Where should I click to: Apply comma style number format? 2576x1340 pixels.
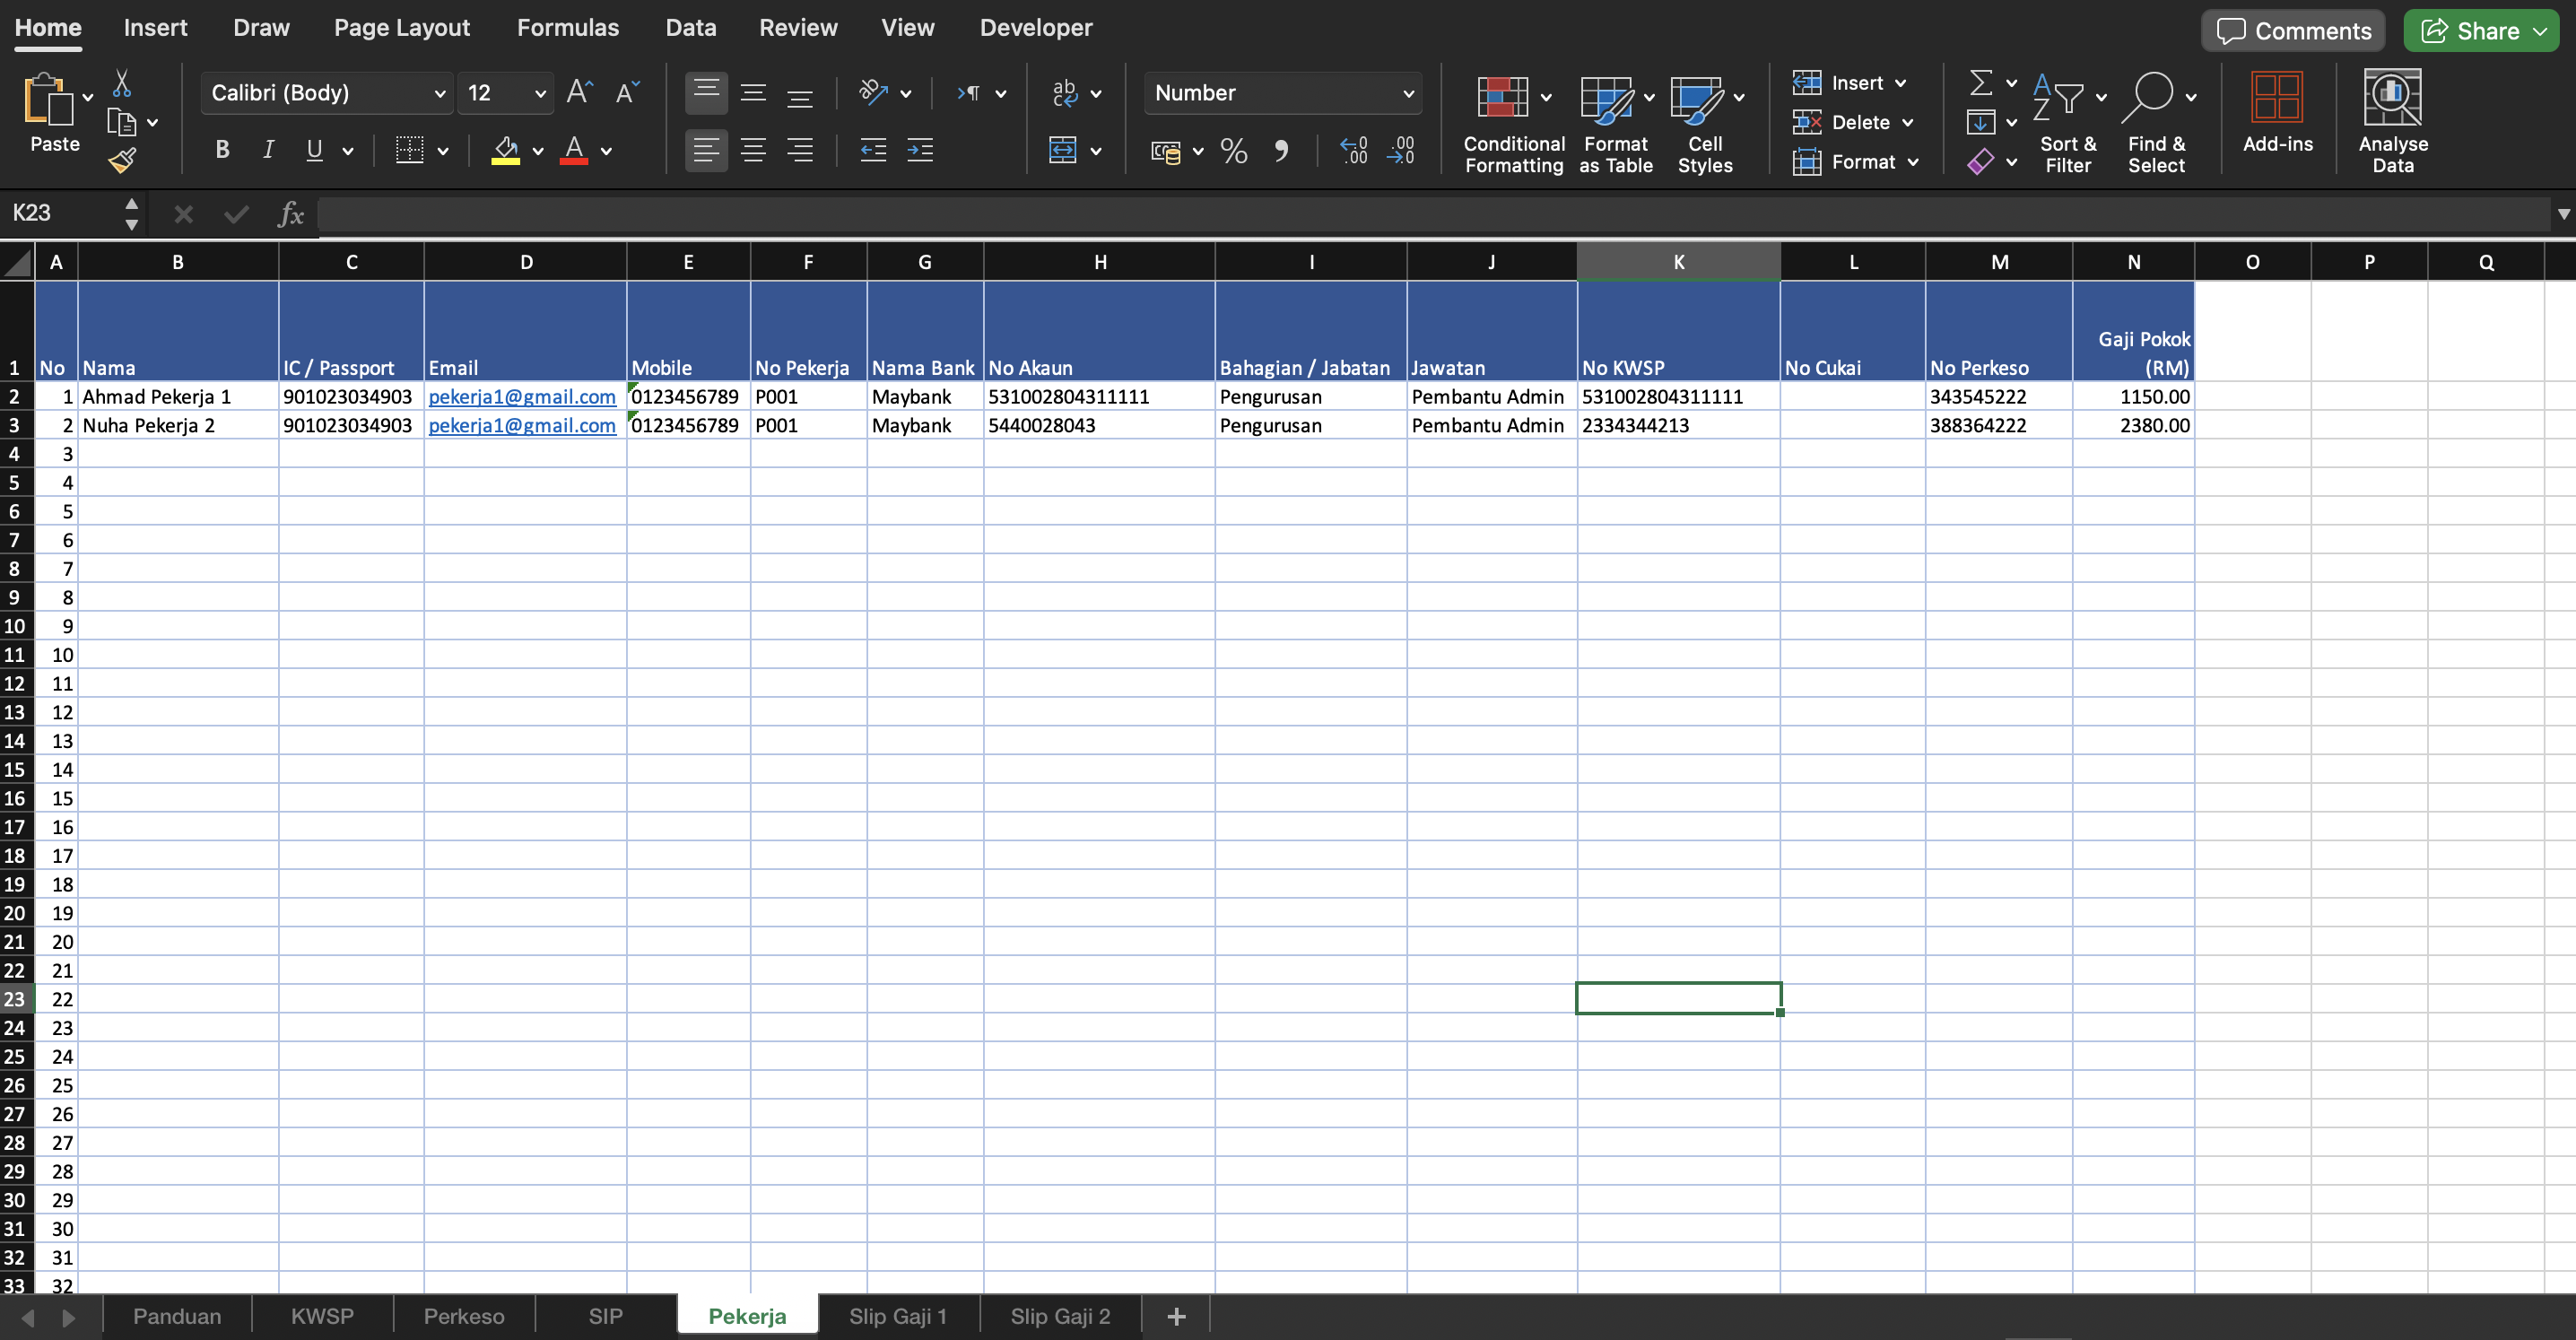tap(1281, 151)
